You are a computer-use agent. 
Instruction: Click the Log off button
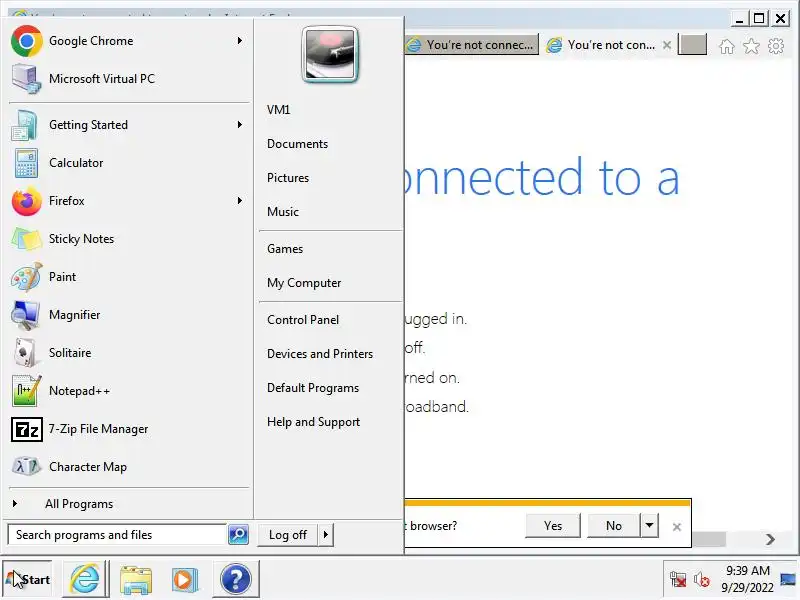click(288, 535)
